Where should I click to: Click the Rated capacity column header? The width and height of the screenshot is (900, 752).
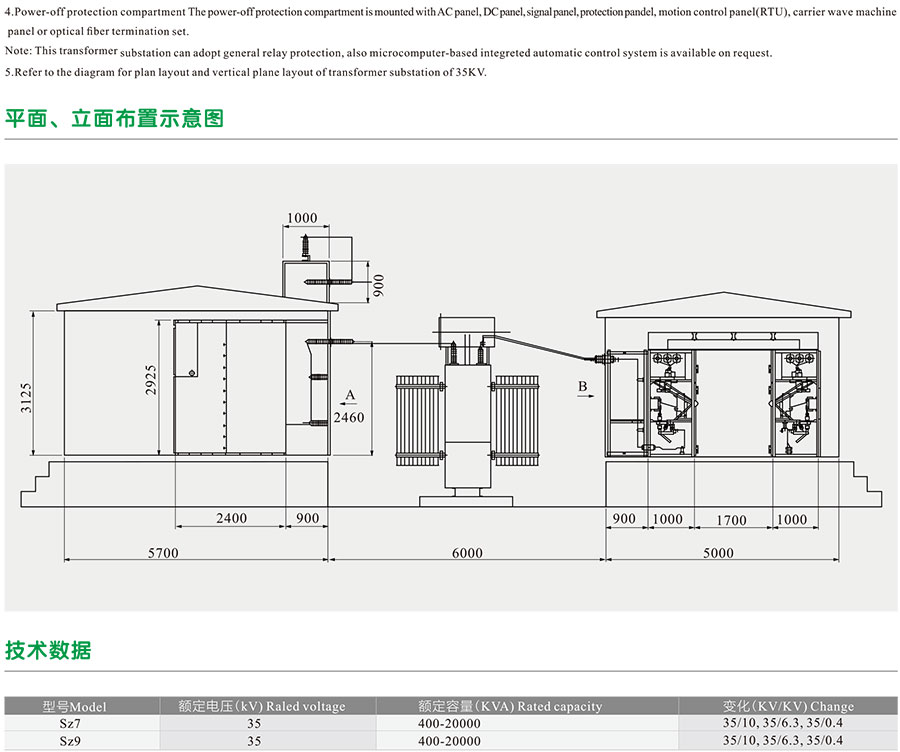coord(510,706)
